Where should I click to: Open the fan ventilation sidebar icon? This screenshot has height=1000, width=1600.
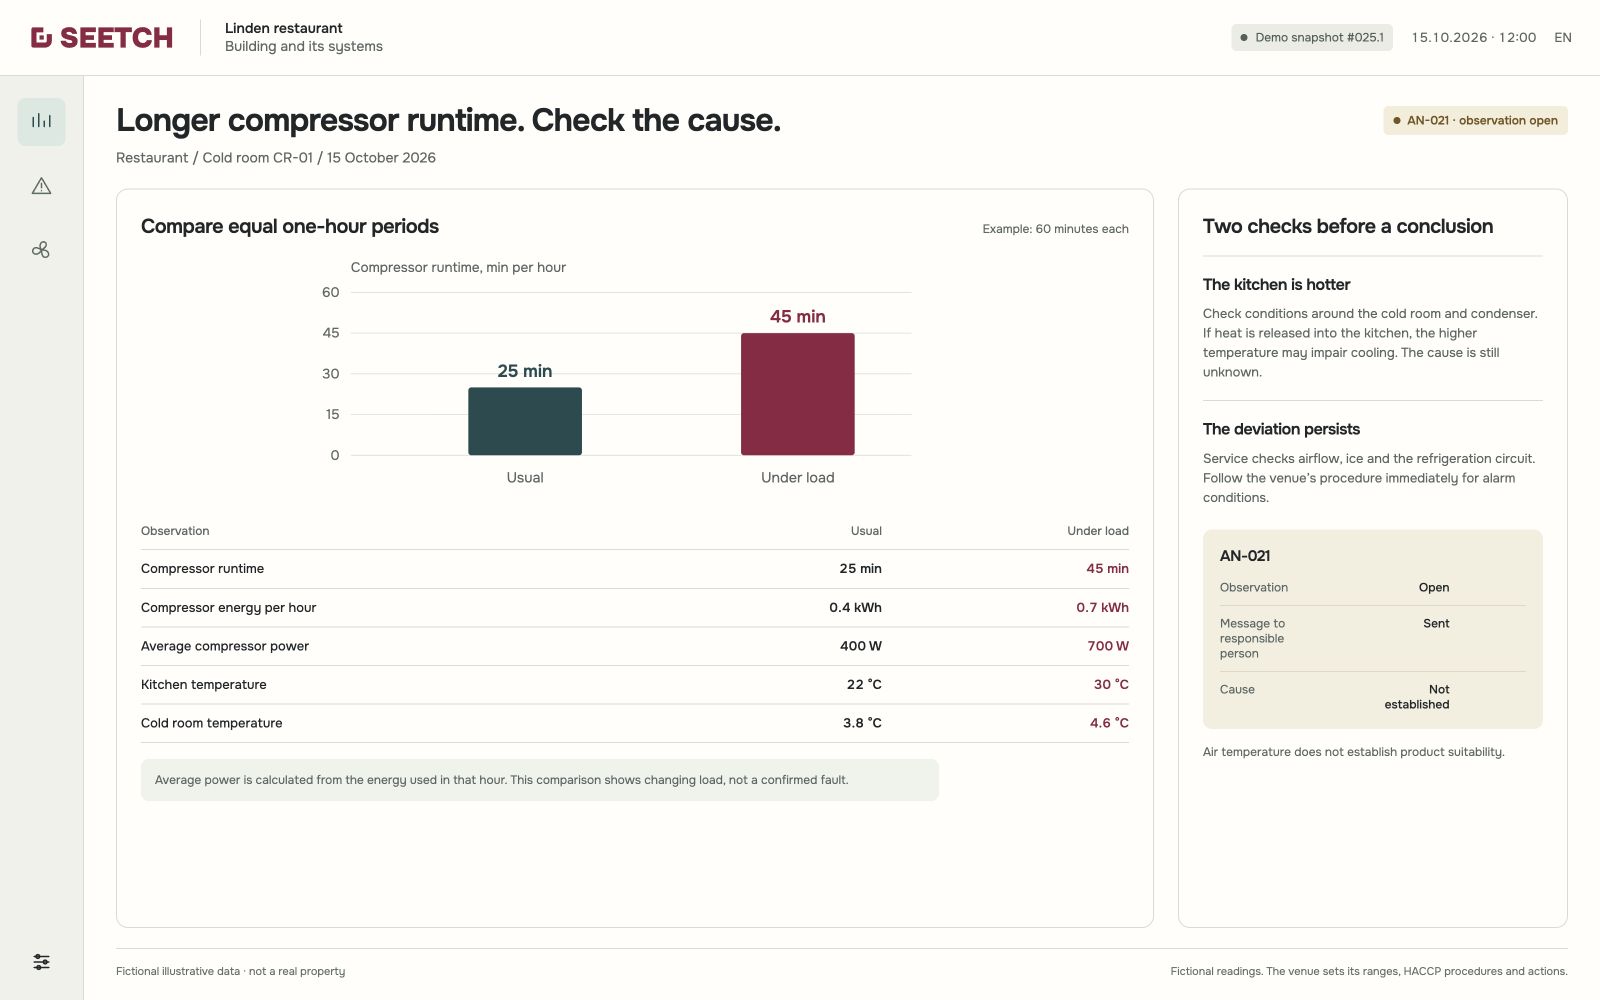pyautogui.click(x=41, y=250)
